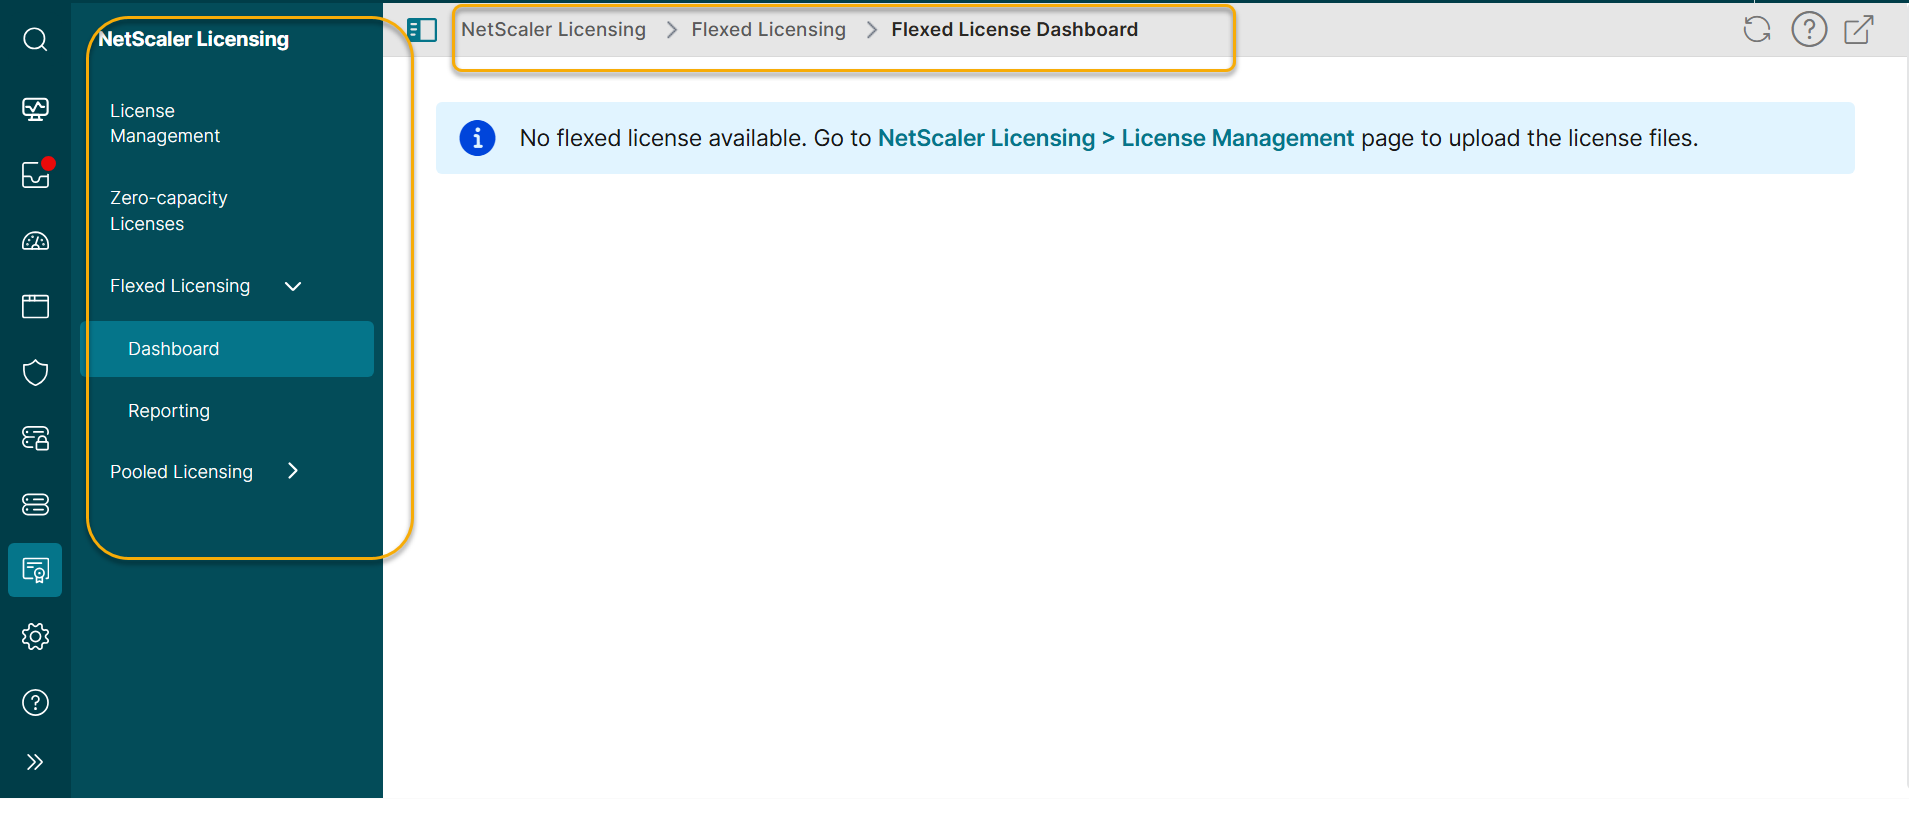Screen dimensions: 1909x813
Task: Open the gateway server lock icon
Action: pos(35,438)
